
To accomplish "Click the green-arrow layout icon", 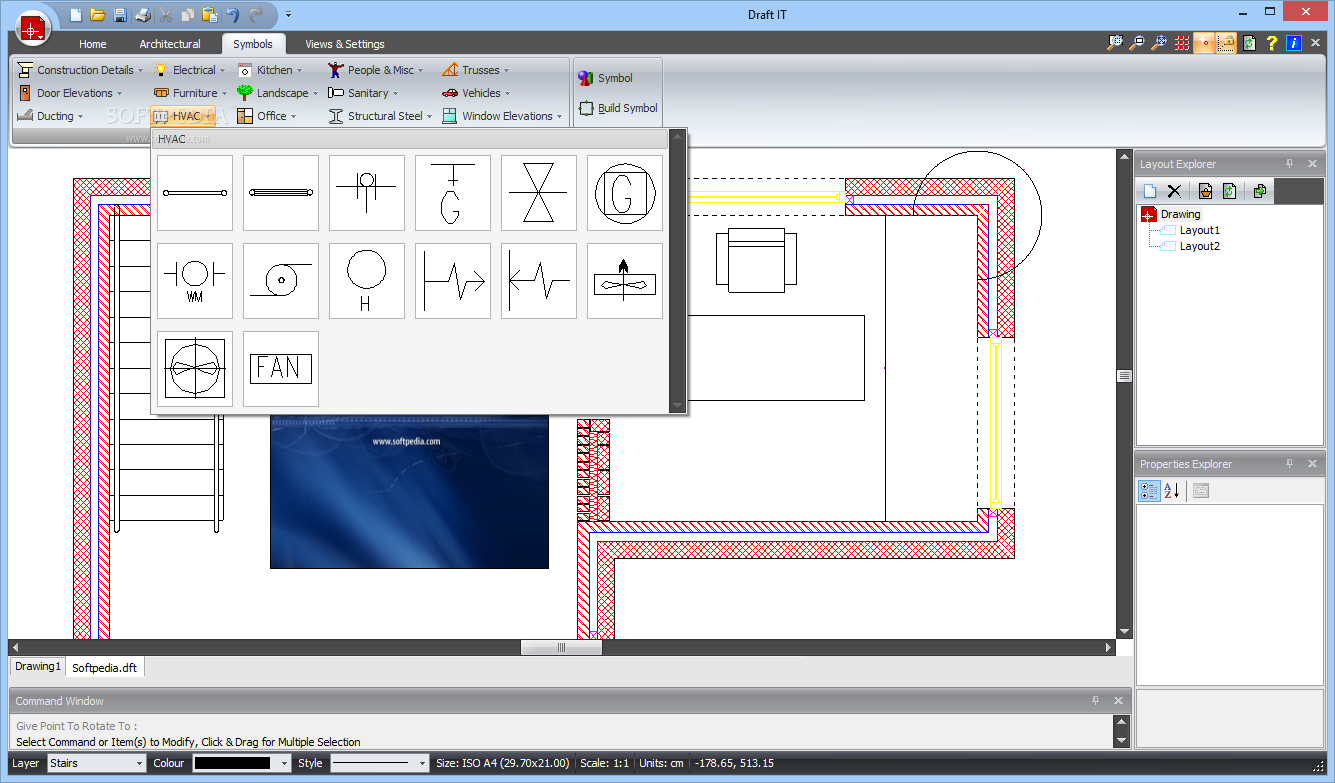I will (x=1259, y=191).
